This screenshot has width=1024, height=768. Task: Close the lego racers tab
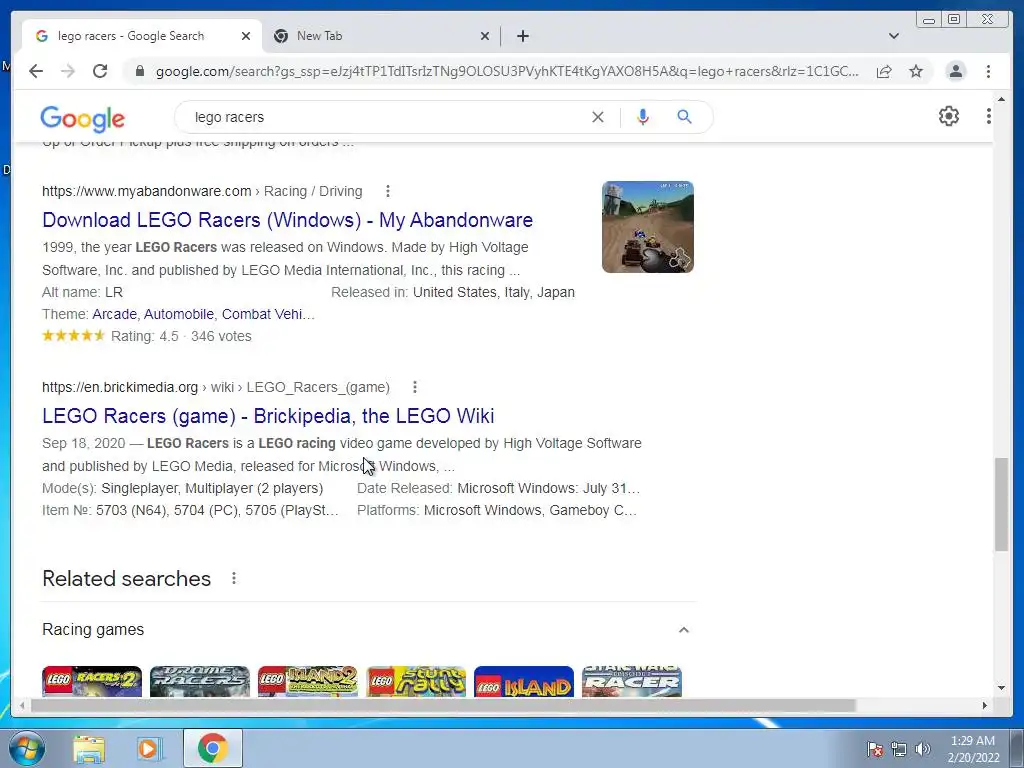[x=246, y=36]
